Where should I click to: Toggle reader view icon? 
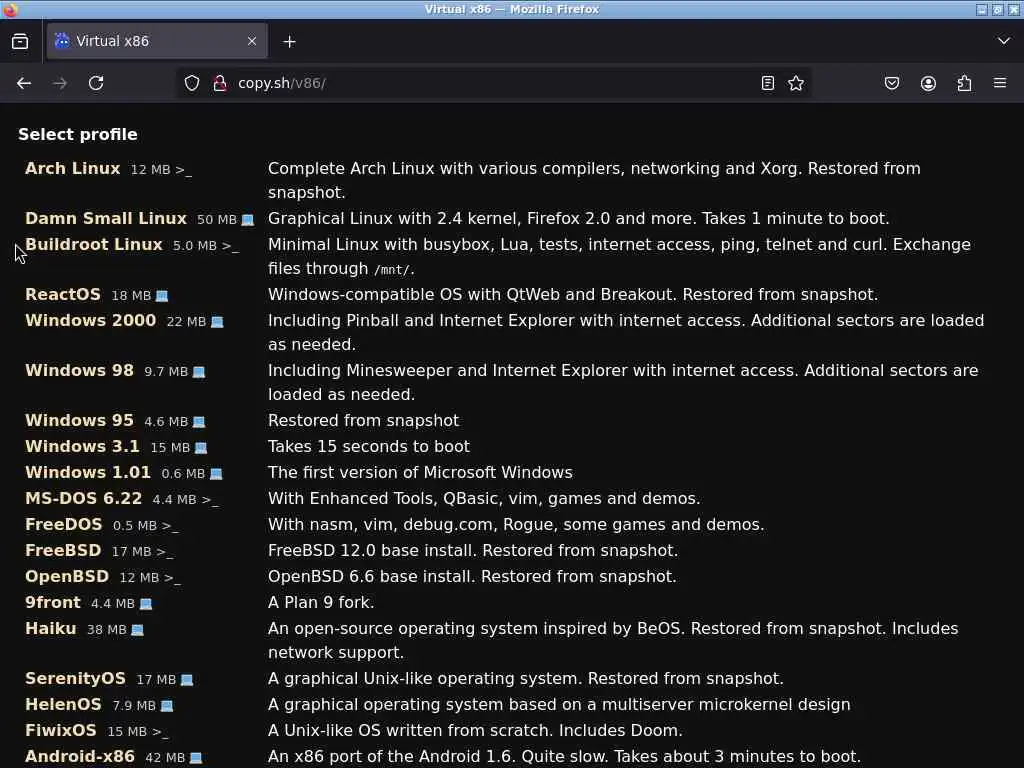click(768, 83)
